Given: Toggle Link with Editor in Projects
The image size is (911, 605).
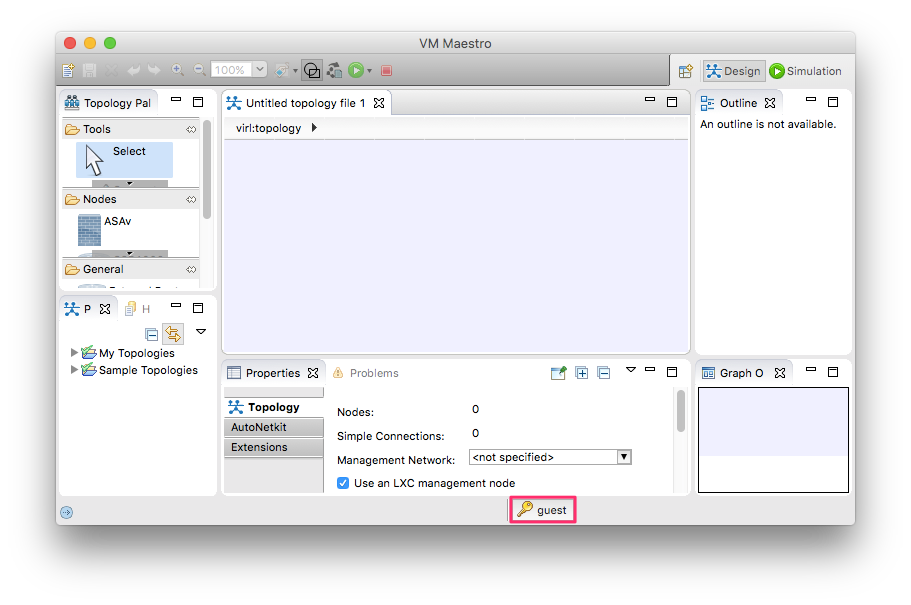Looking at the screenshot, I should [x=173, y=334].
